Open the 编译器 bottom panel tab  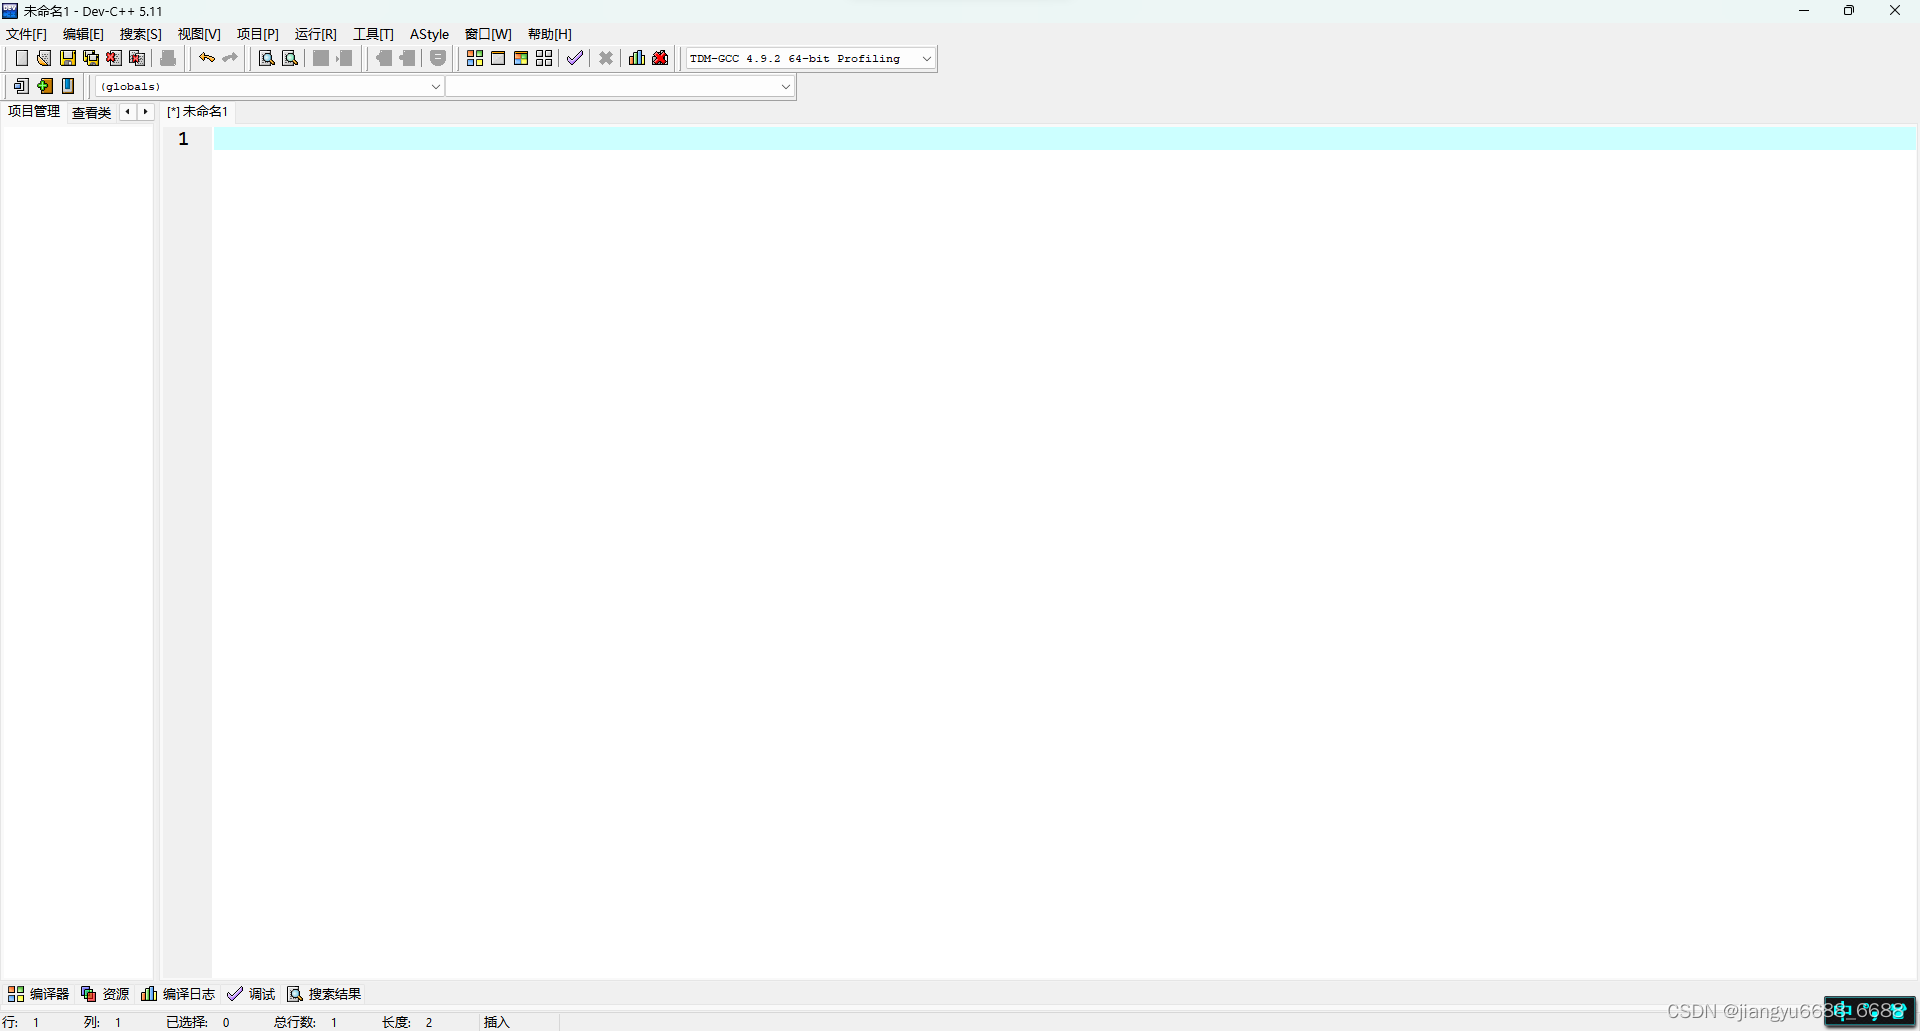pos(38,994)
